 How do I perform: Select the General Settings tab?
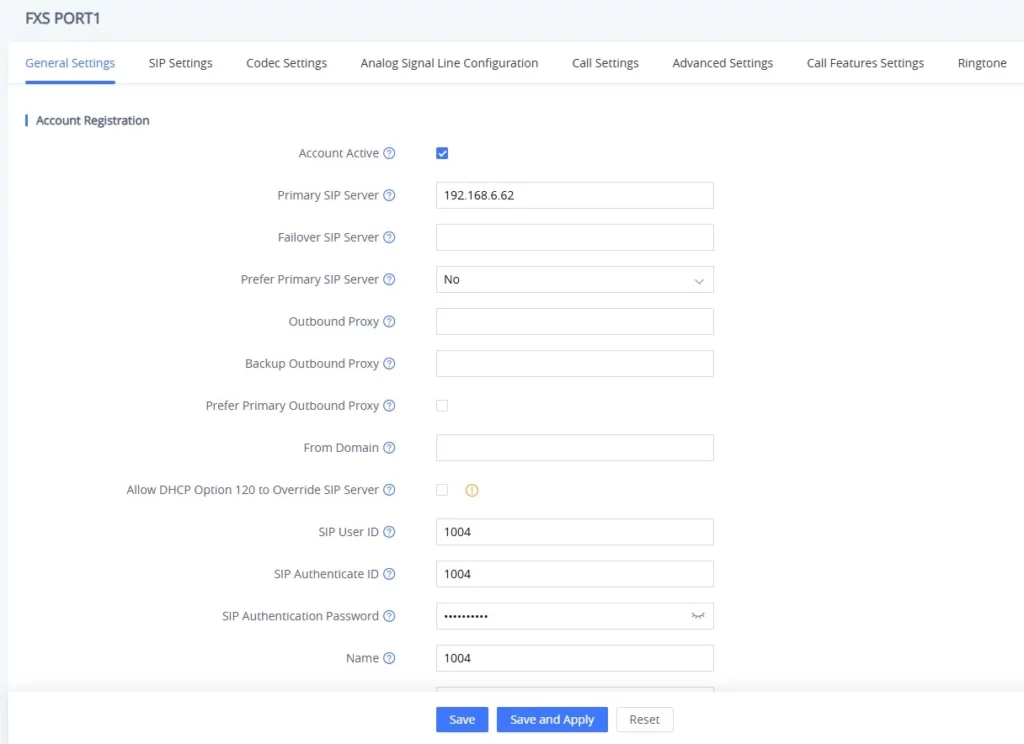[70, 63]
